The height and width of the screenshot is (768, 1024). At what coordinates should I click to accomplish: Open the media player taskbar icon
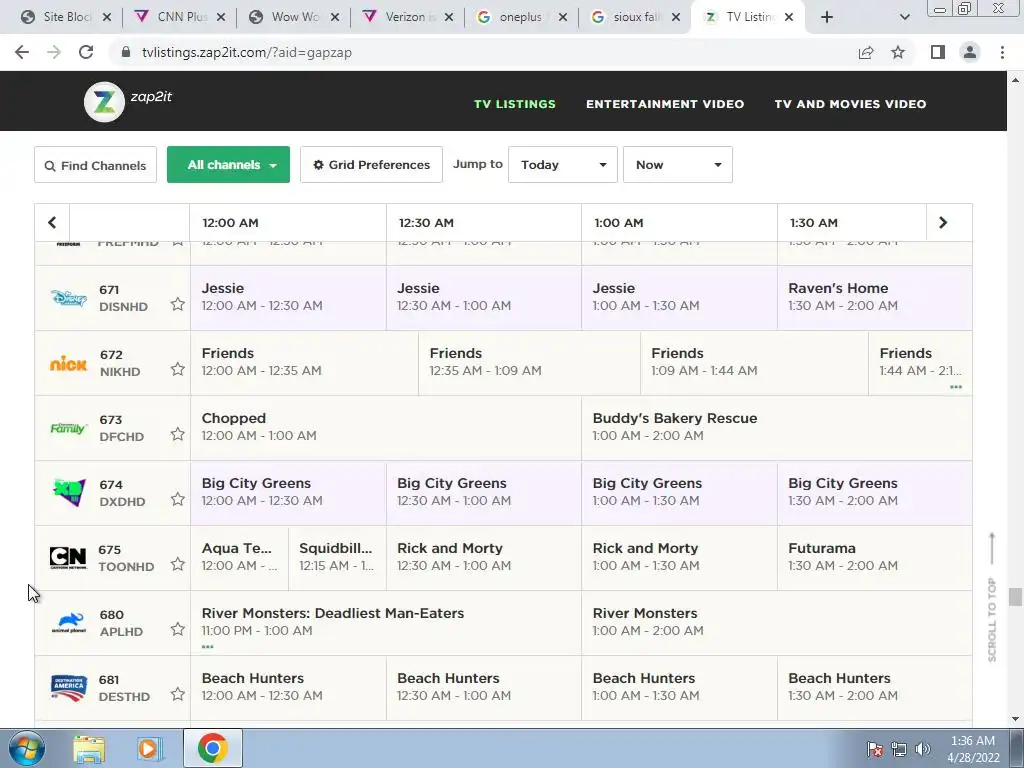click(149, 749)
